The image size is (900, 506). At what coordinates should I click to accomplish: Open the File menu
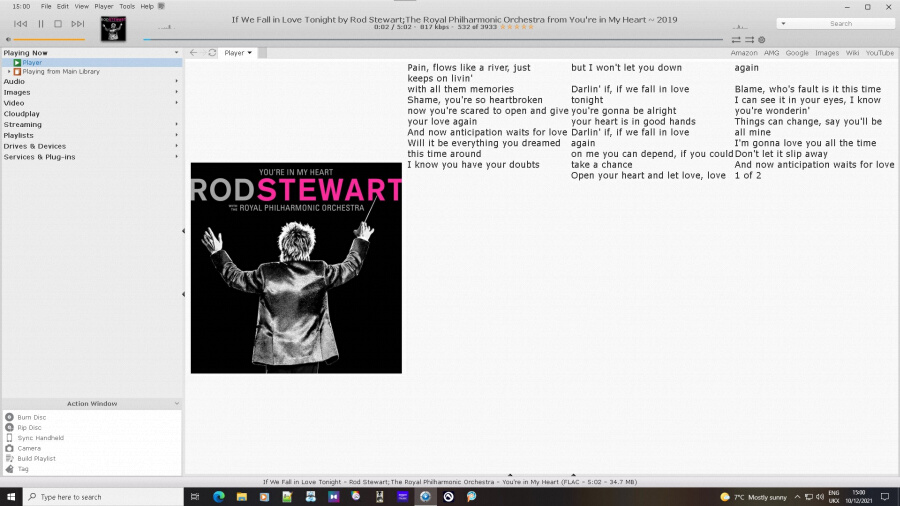click(46, 6)
